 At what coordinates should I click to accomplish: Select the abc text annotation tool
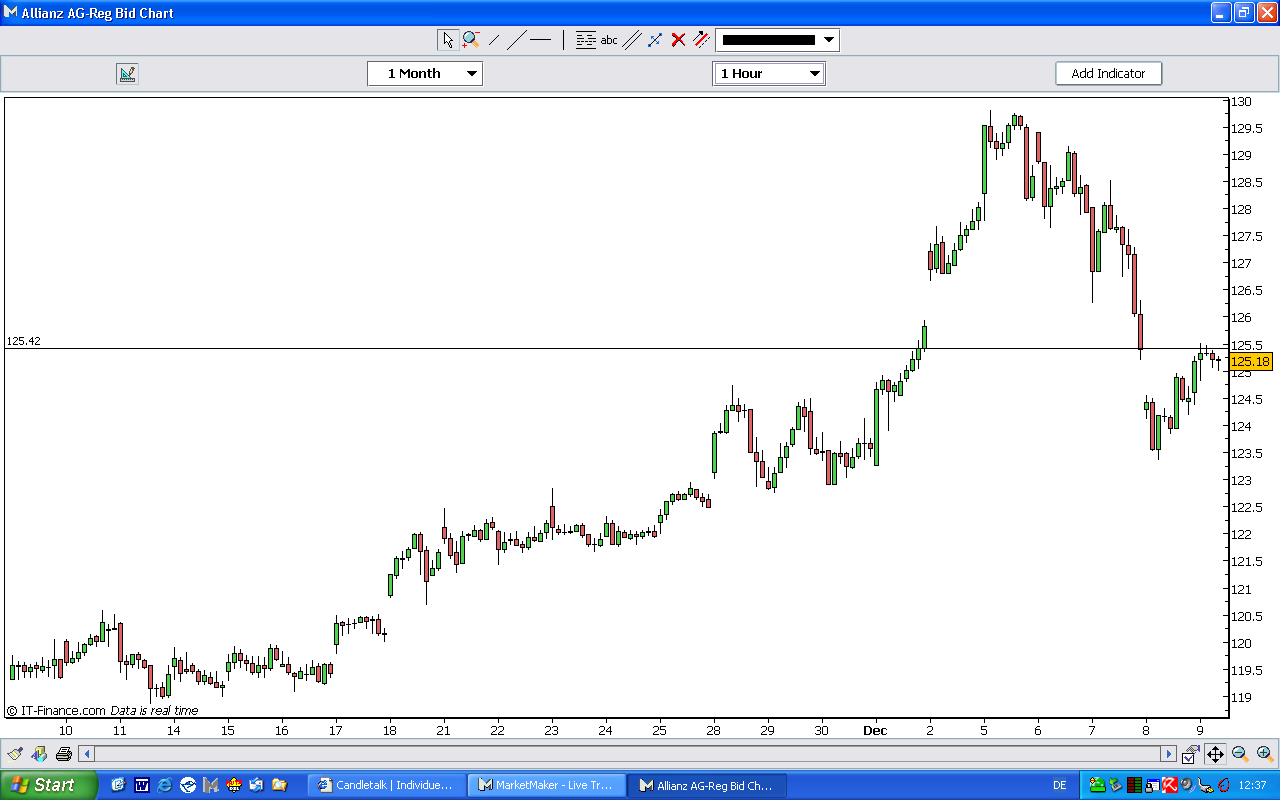(x=609, y=40)
